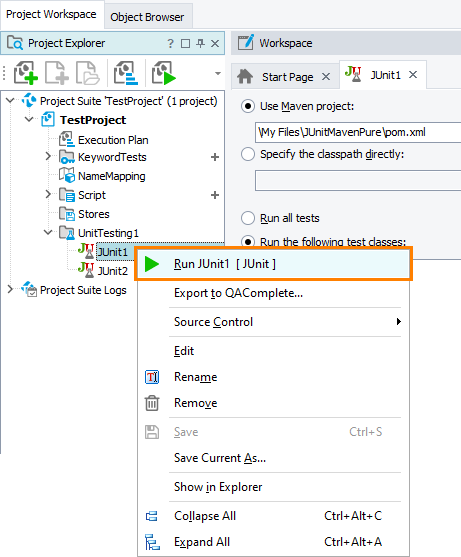461x557 pixels.
Task: Click the Project Suite 'TestProject' node label
Action: [x=129, y=101]
